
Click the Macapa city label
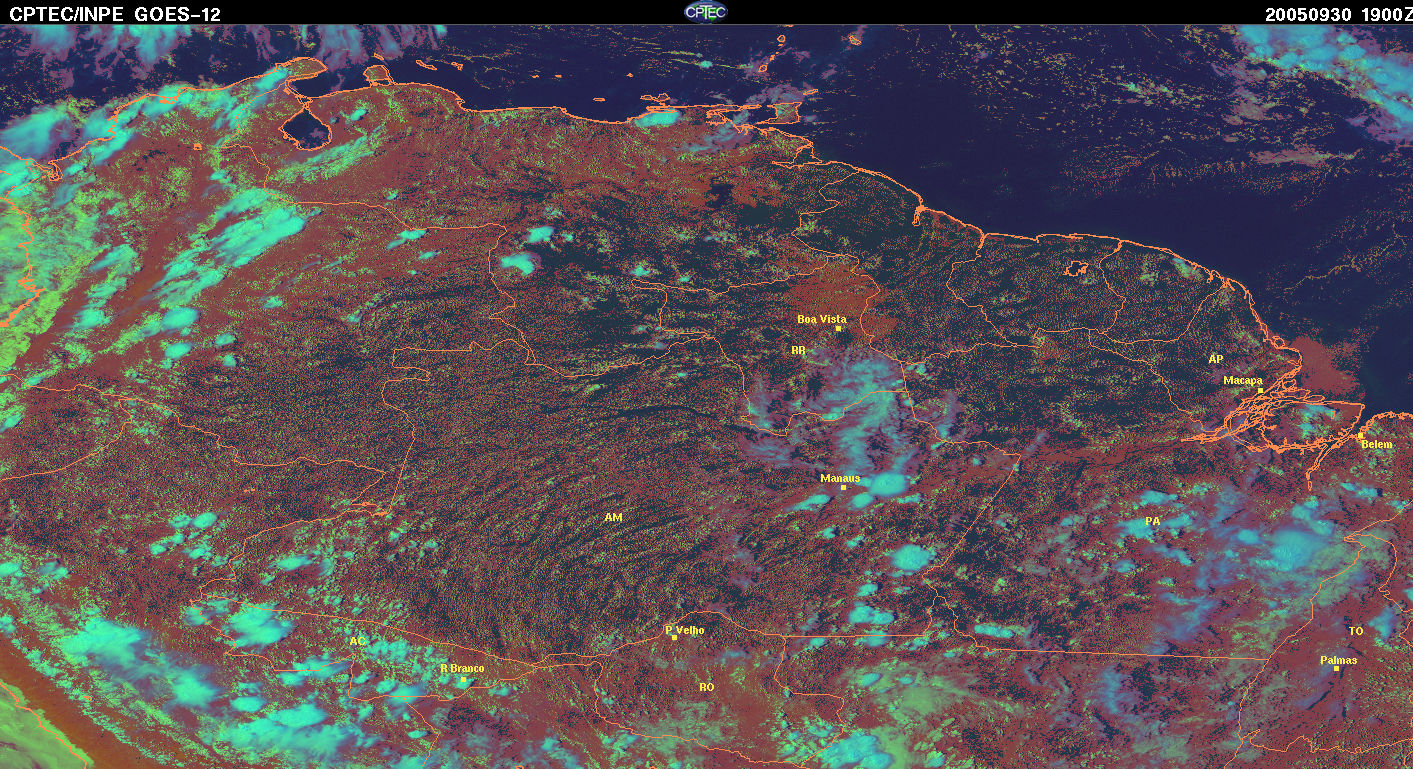[x=1243, y=380]
